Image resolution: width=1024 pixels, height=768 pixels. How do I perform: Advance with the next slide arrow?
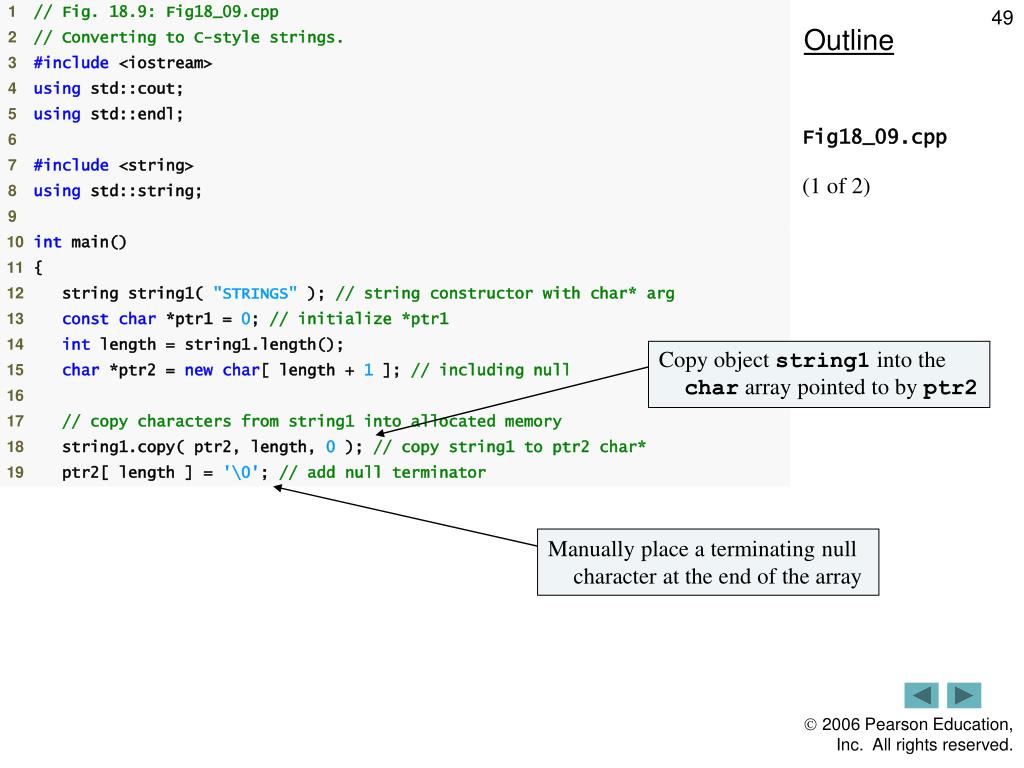pyautogui.click(x=964, y=695)
